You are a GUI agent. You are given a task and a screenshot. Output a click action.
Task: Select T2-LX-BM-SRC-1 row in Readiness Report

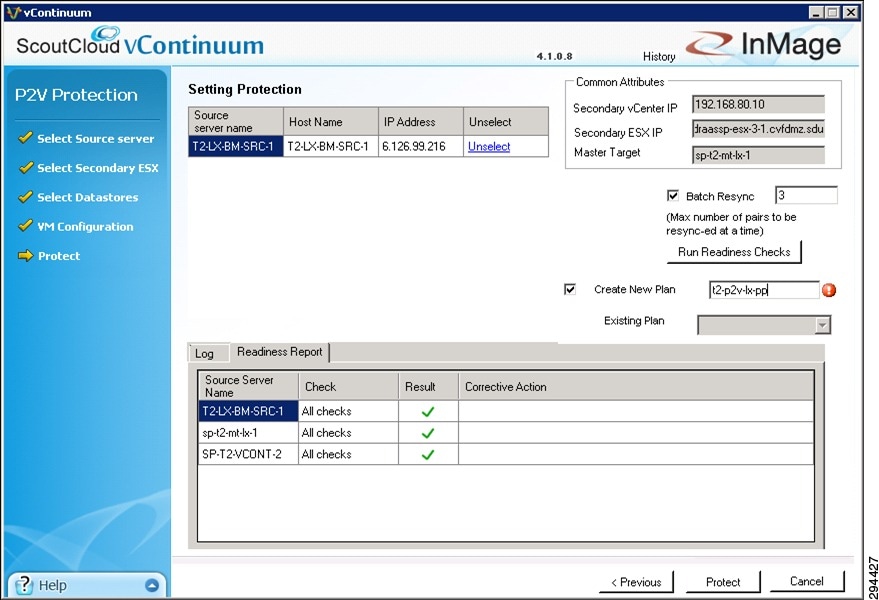506,411
